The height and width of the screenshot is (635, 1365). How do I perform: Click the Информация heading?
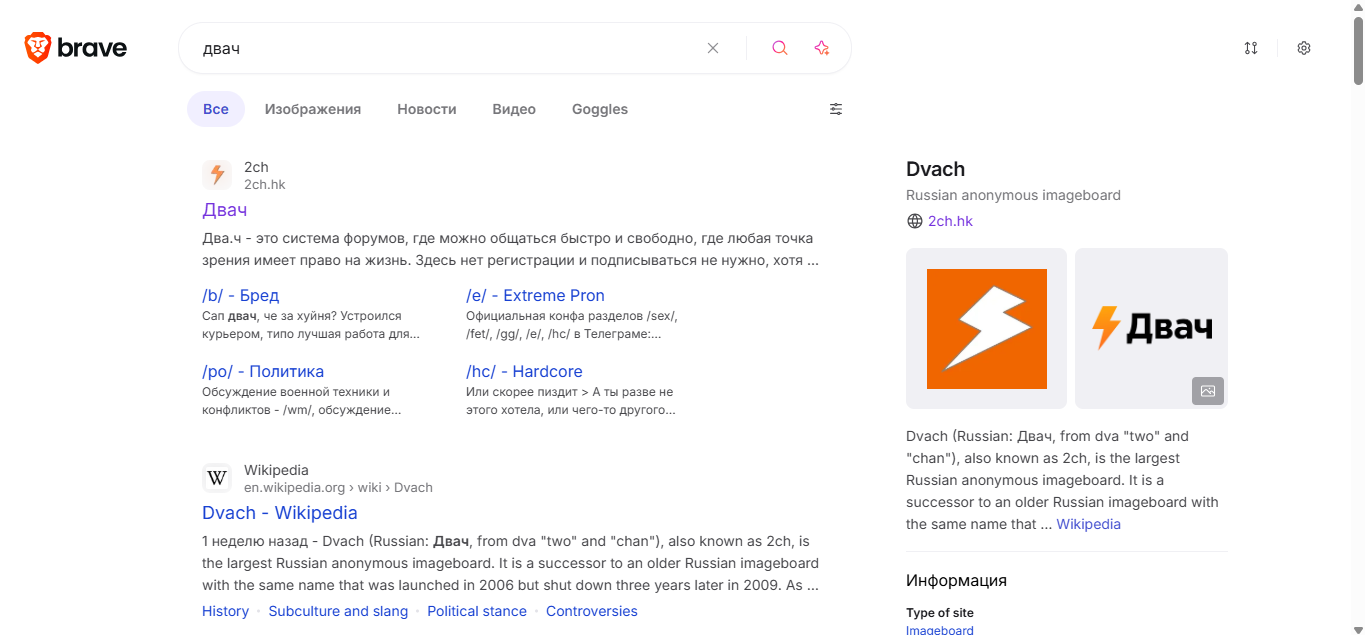[956, 580]
